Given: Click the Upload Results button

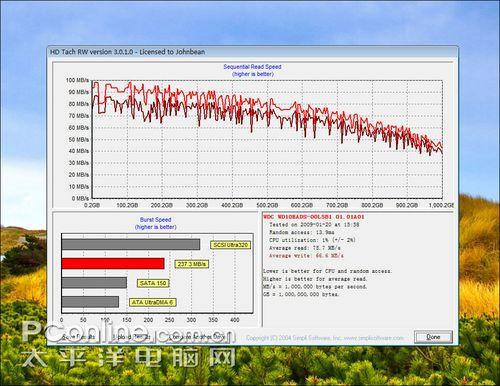Looking at the screenshot, I should click(x=131, y=337).
